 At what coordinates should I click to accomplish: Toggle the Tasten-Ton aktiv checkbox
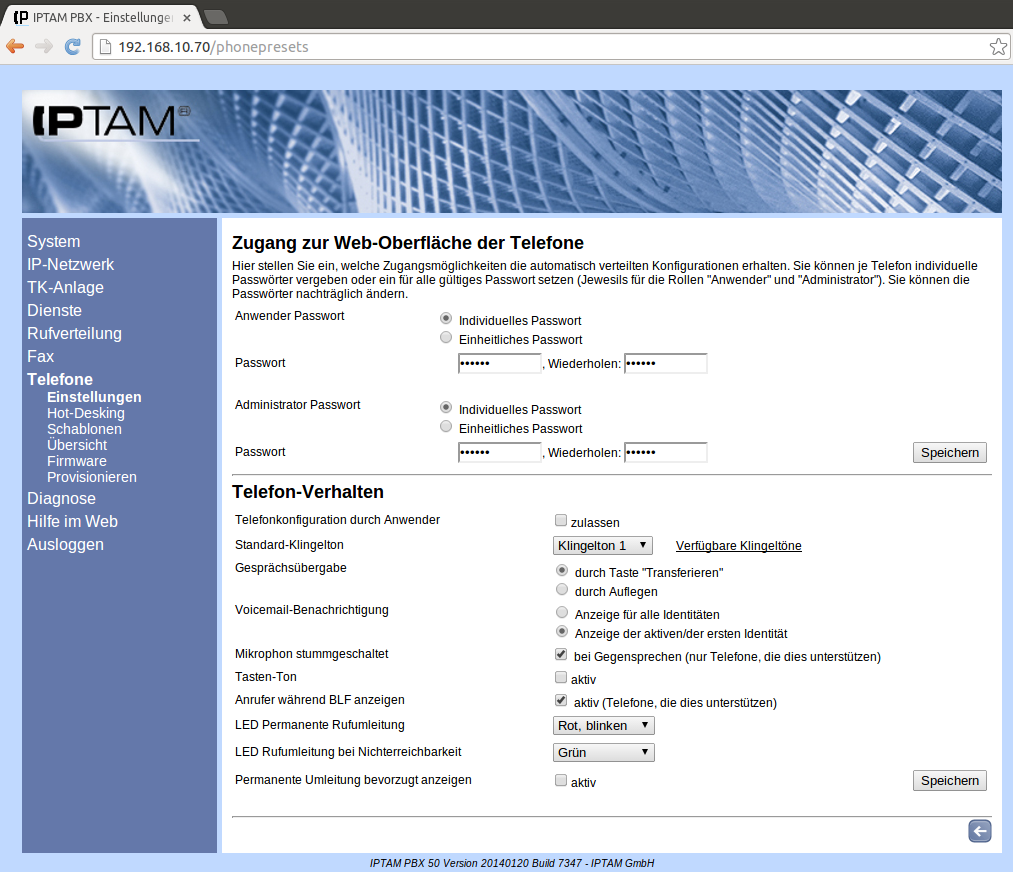[561, 677]
